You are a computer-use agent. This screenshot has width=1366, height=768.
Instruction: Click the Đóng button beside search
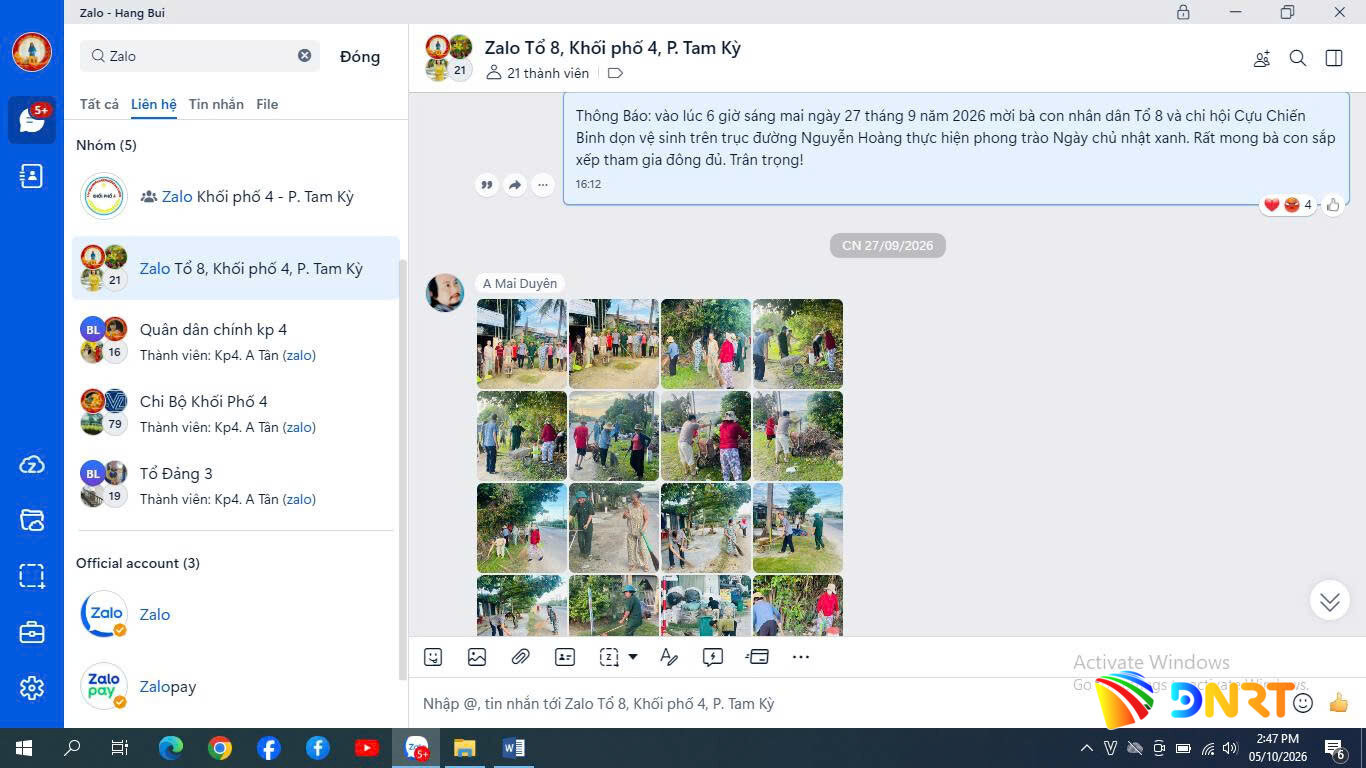click(360, 57)
